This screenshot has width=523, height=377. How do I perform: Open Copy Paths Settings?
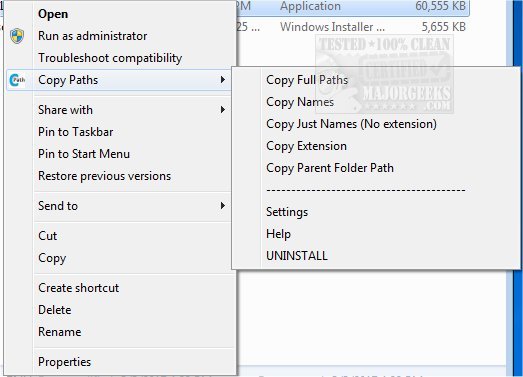click(287, 212)
